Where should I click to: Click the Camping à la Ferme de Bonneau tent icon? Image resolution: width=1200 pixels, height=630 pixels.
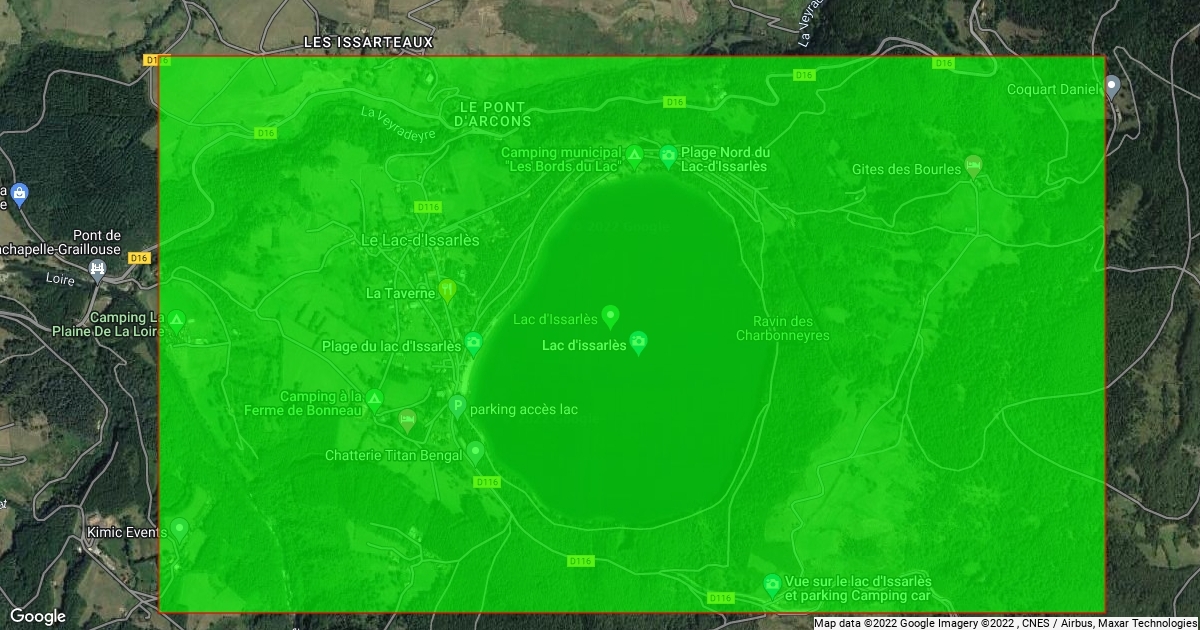(x=374, y=400)
